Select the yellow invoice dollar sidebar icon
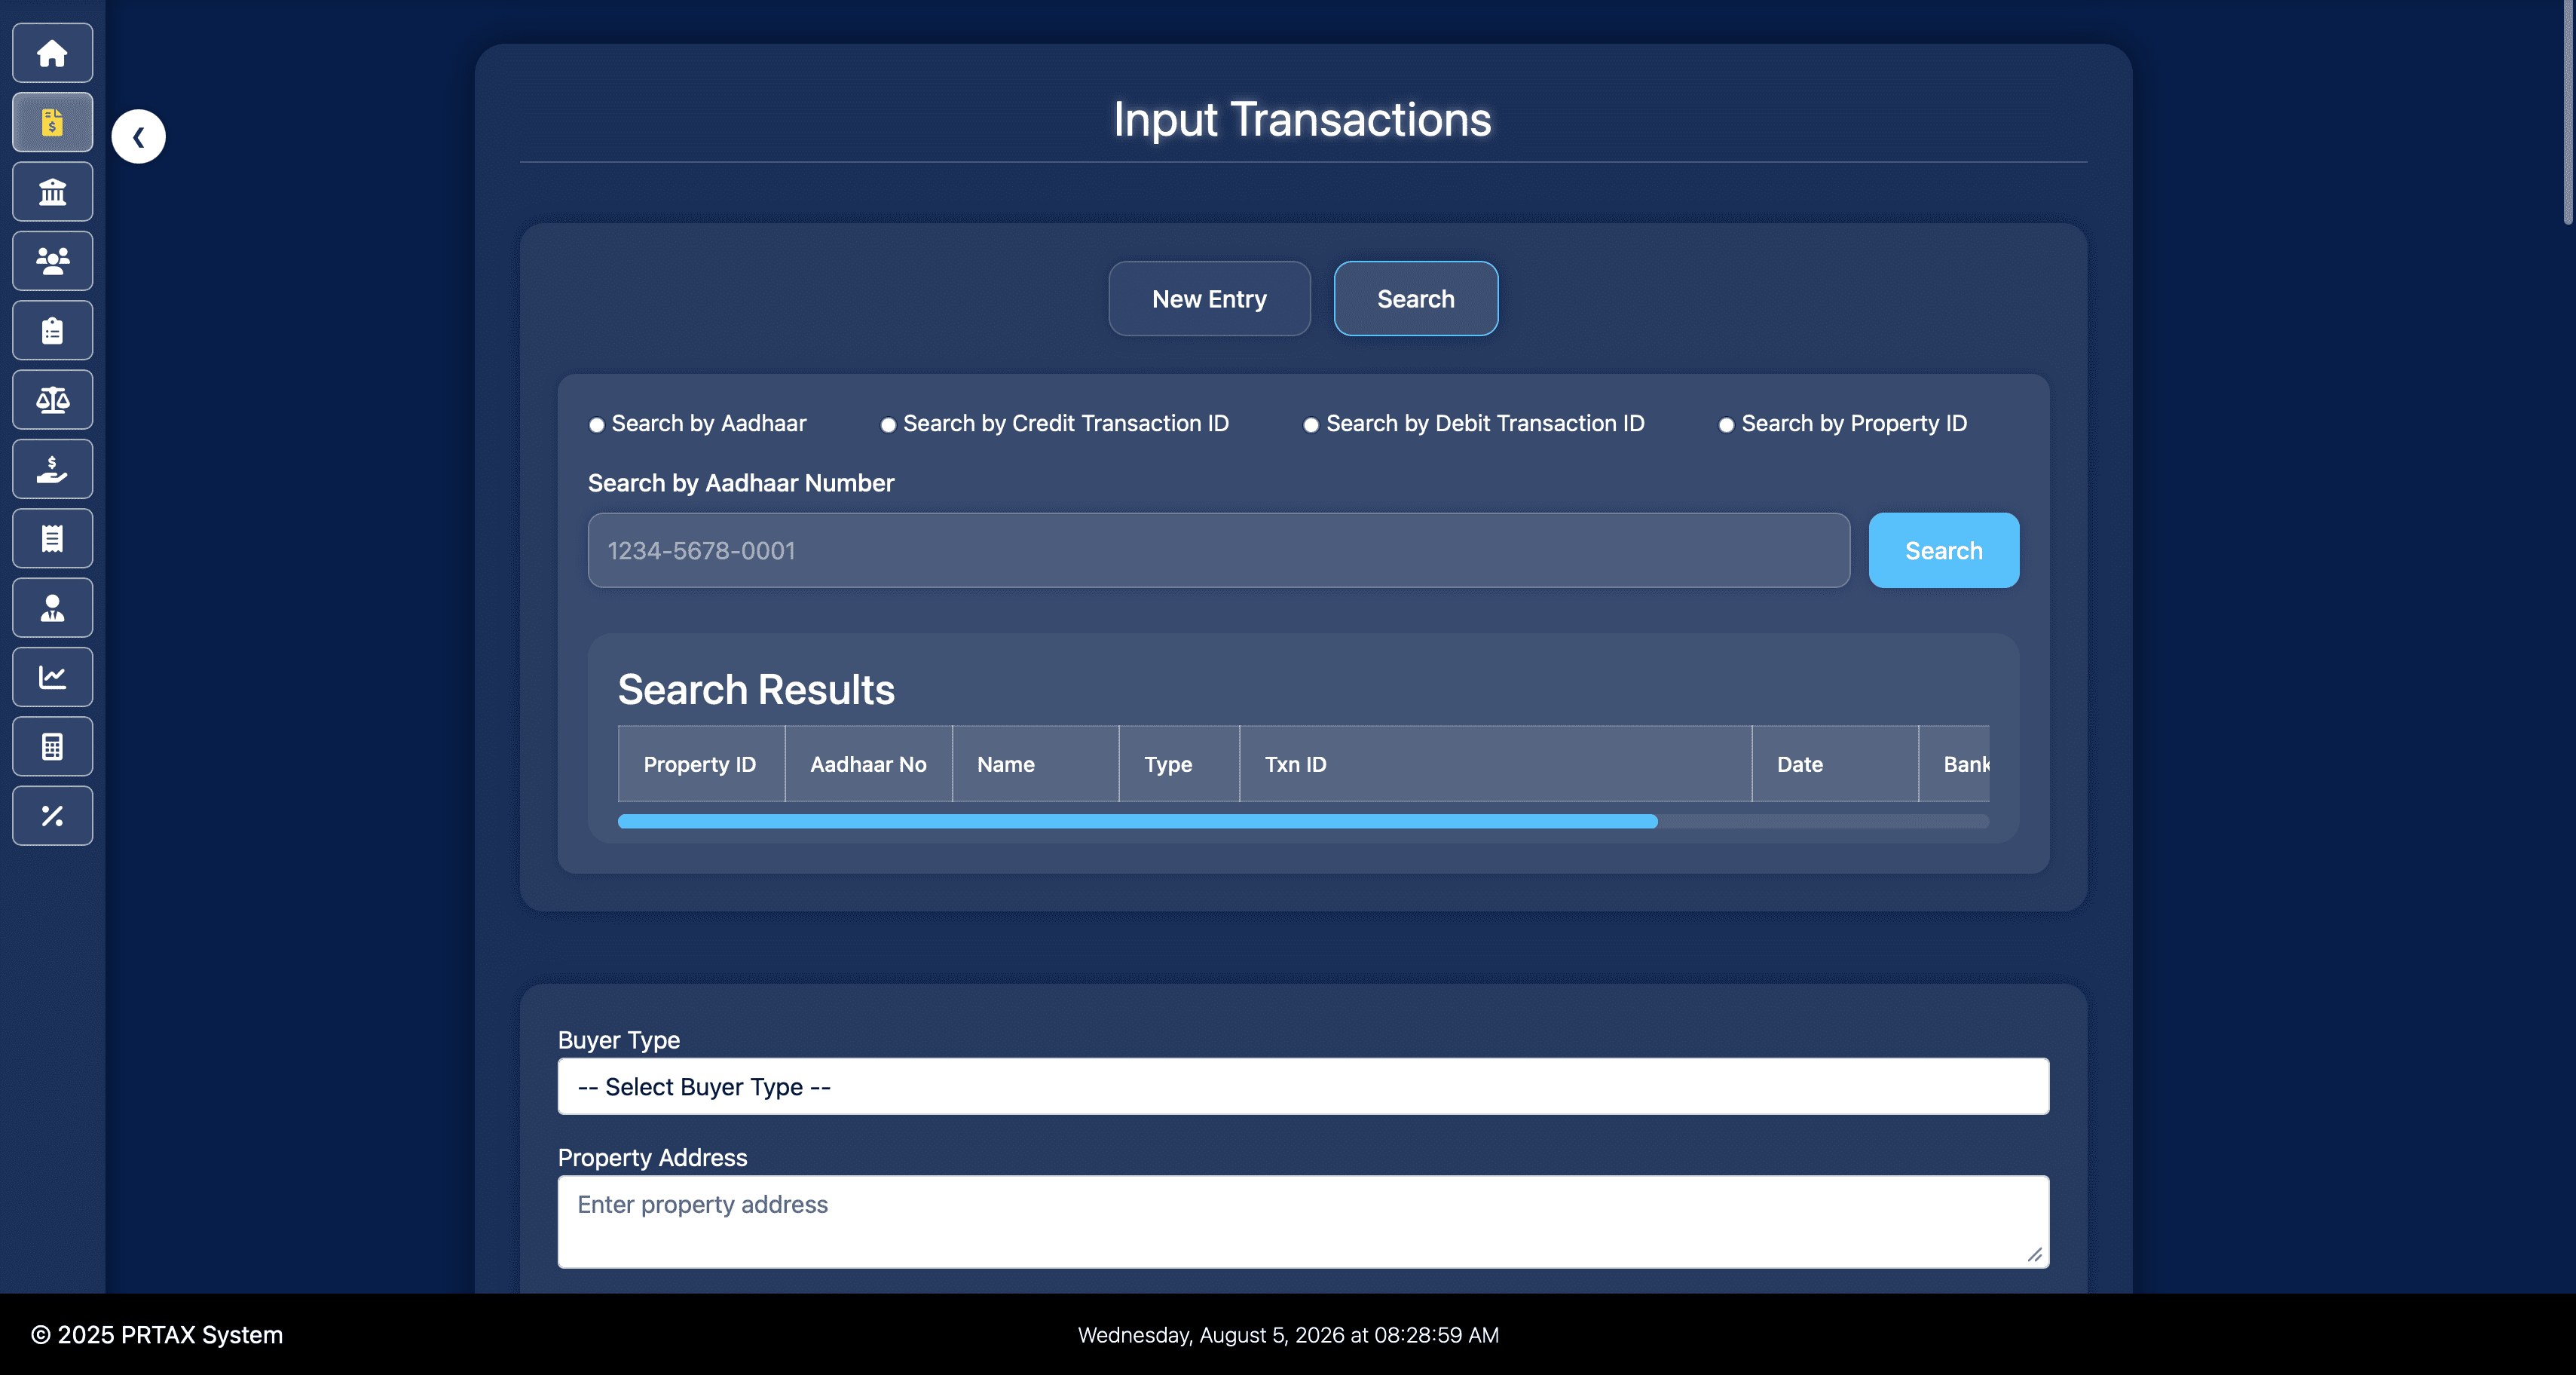The width and height of the screenshot is (2576, 1375). 52,122
